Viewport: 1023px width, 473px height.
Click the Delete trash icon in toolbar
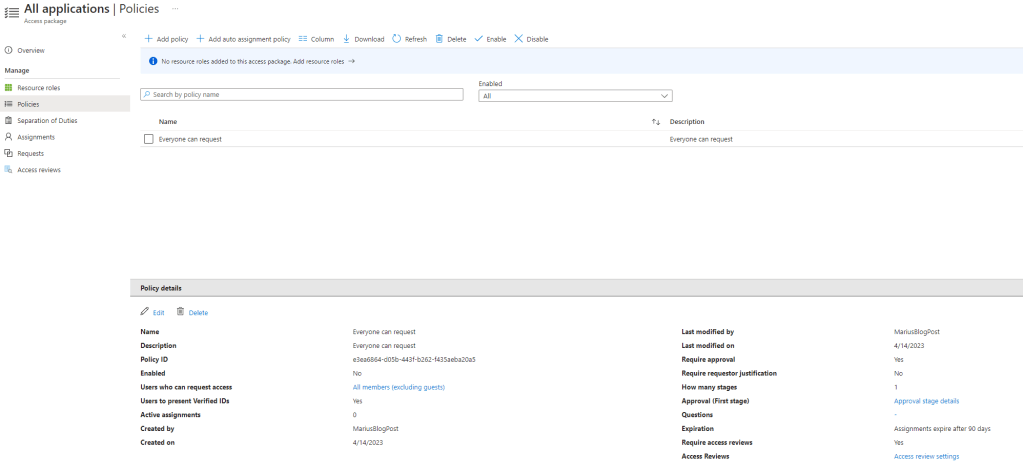coord(439,39)
